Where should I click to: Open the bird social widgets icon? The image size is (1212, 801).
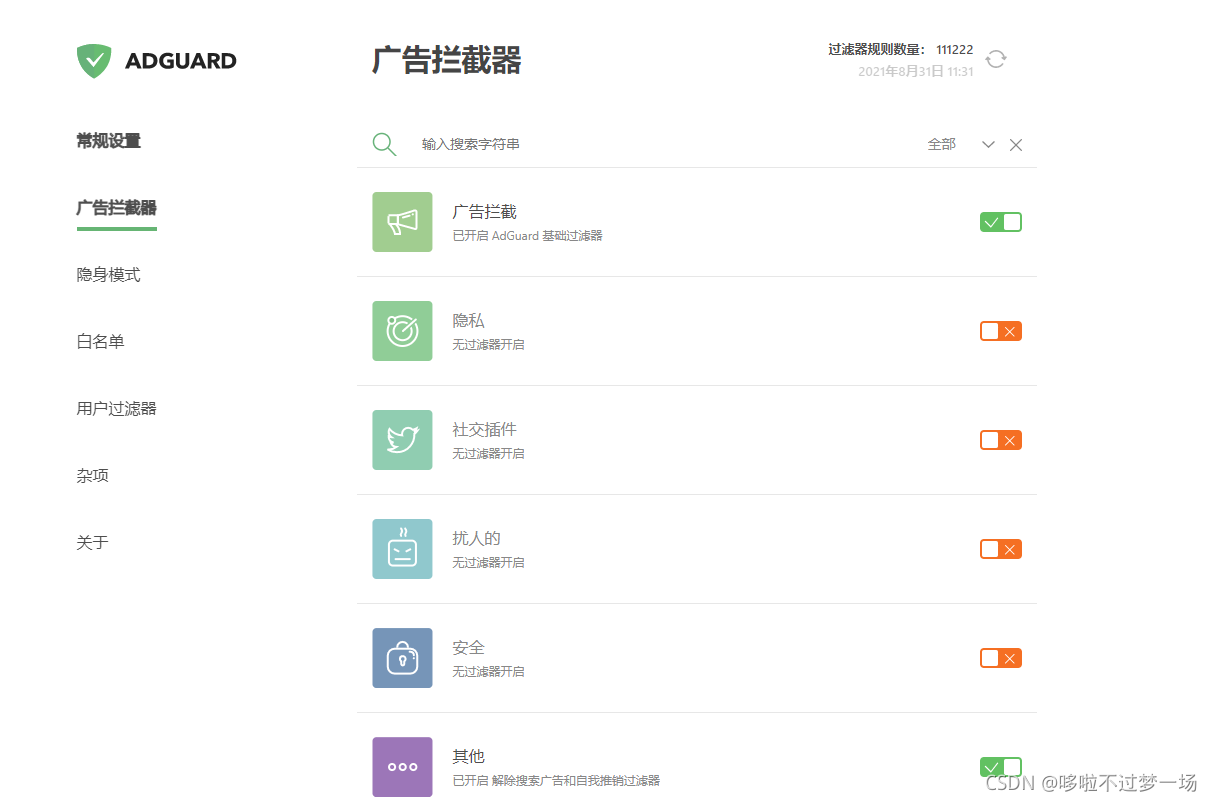(402, 440)
